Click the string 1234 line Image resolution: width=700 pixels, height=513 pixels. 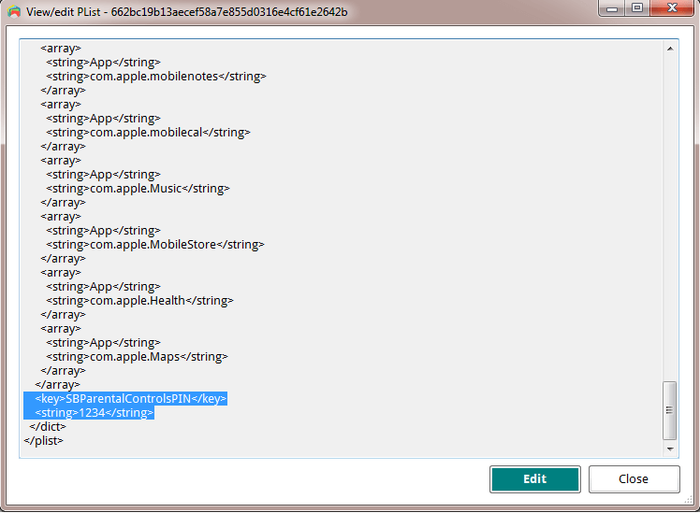pyautogui.click(x=94, y=413)
